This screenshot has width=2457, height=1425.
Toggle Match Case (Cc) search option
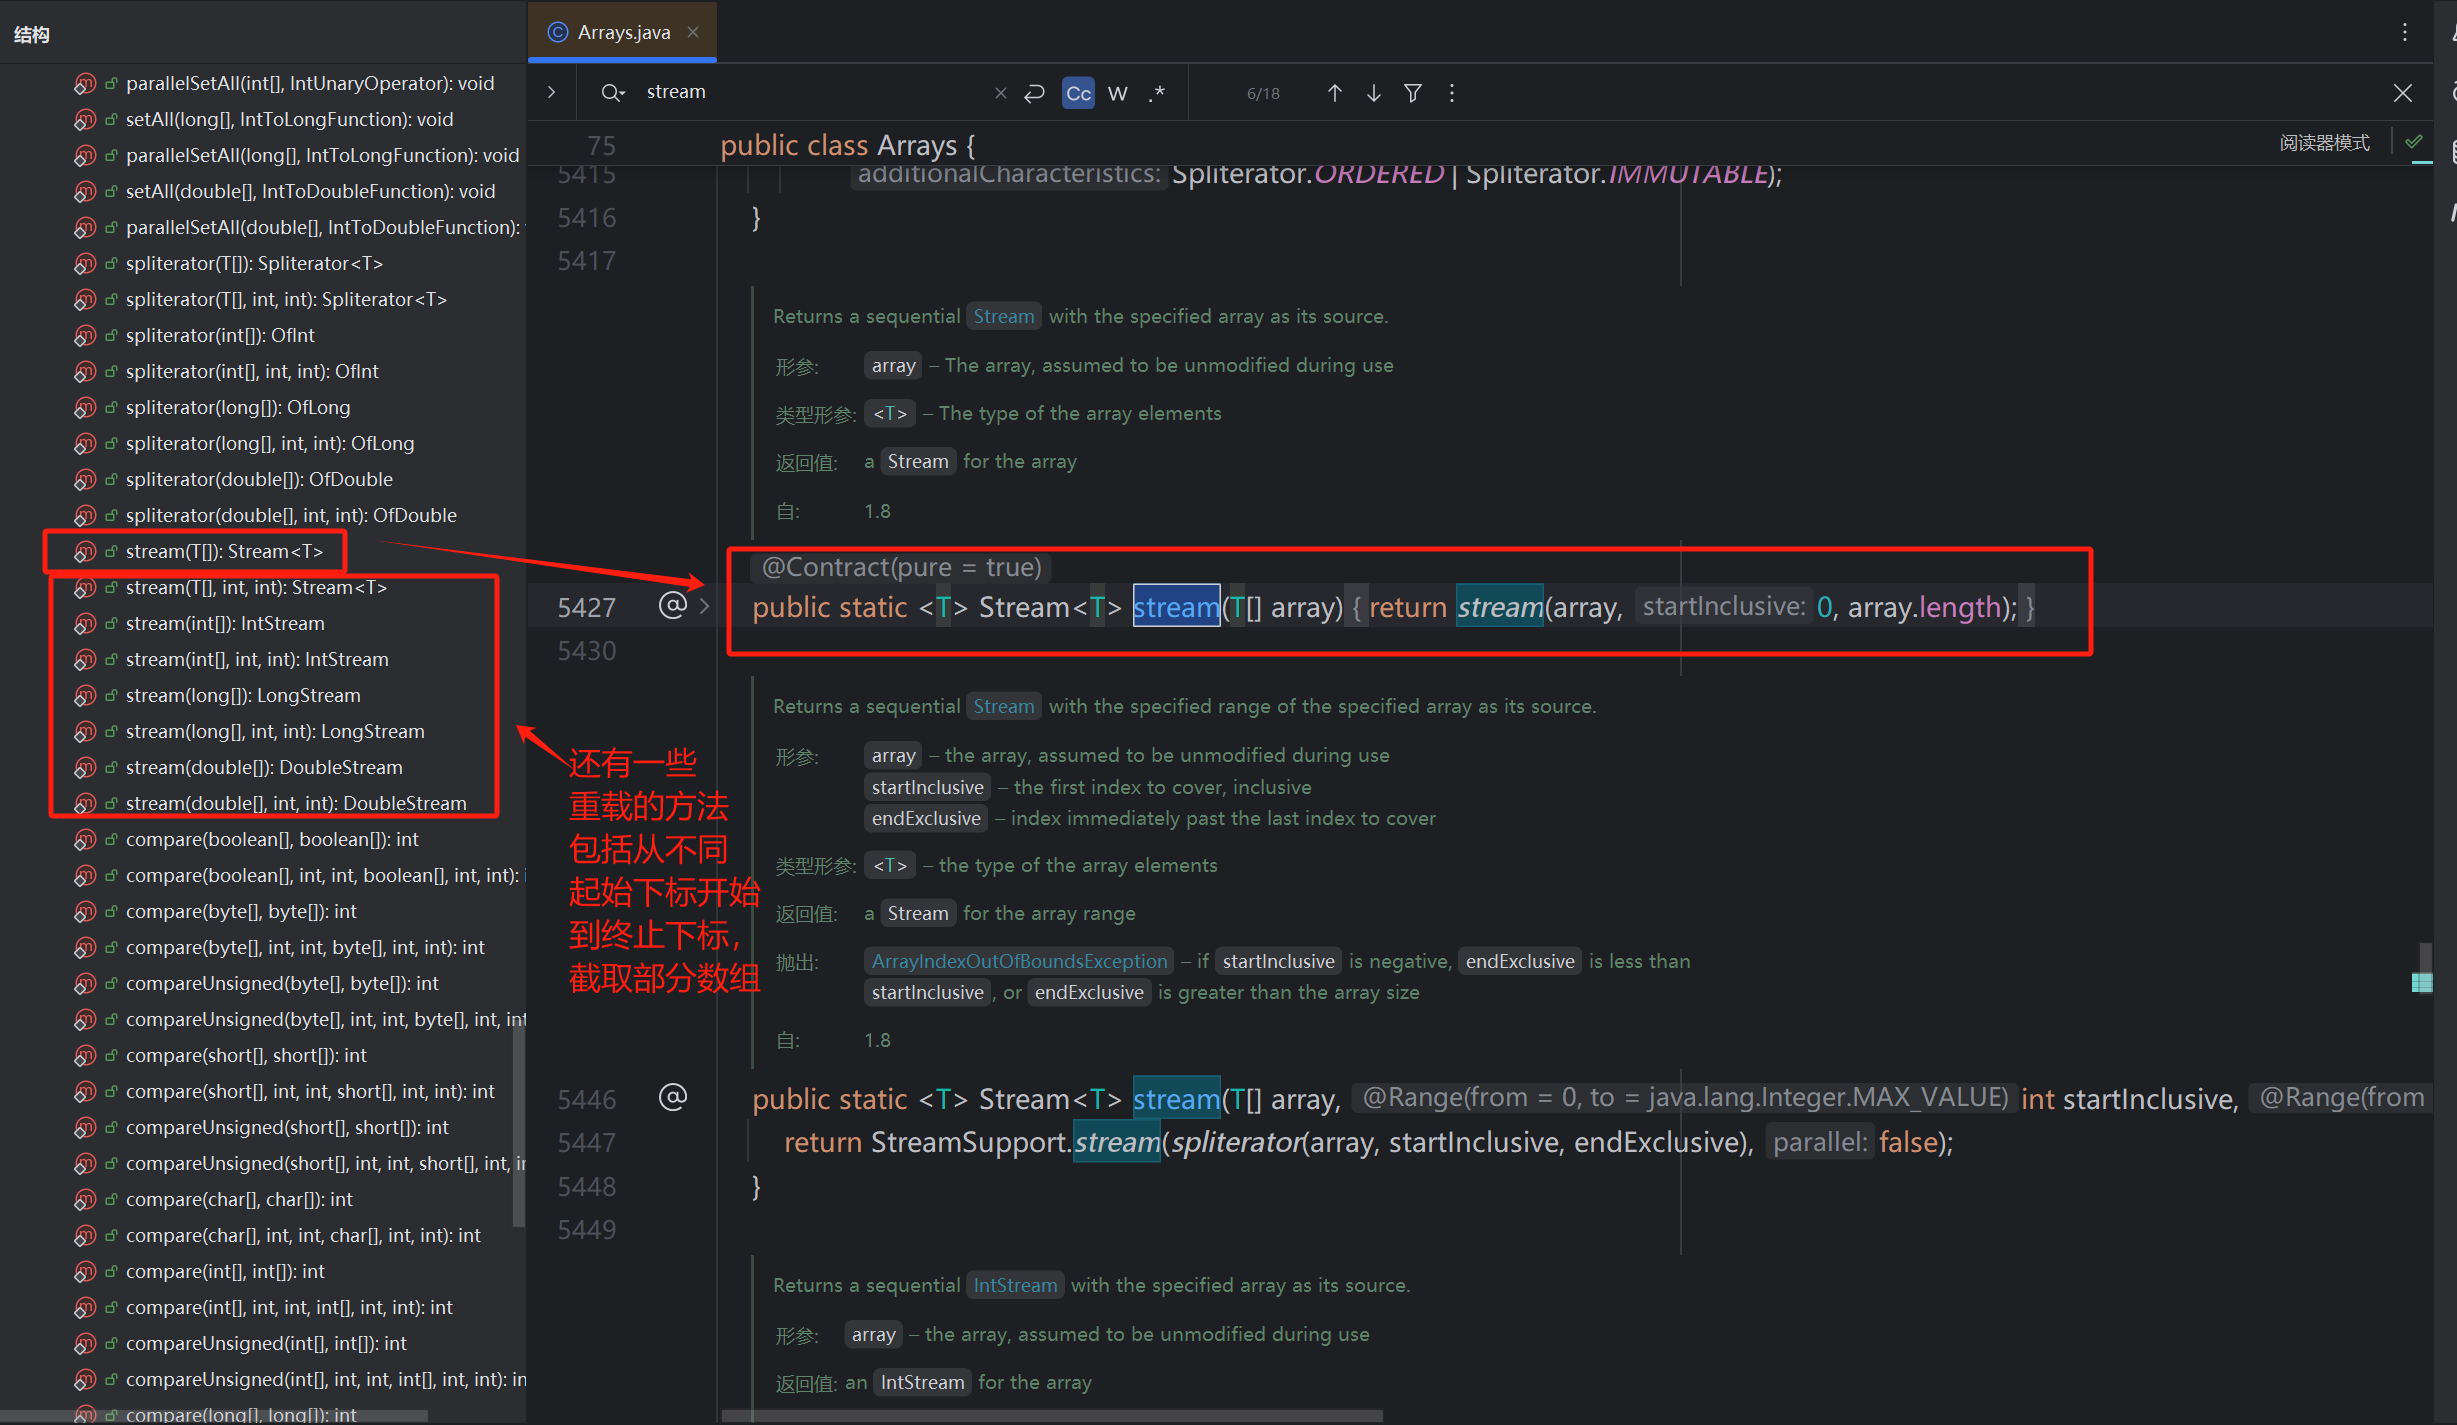click(1078, 93)
